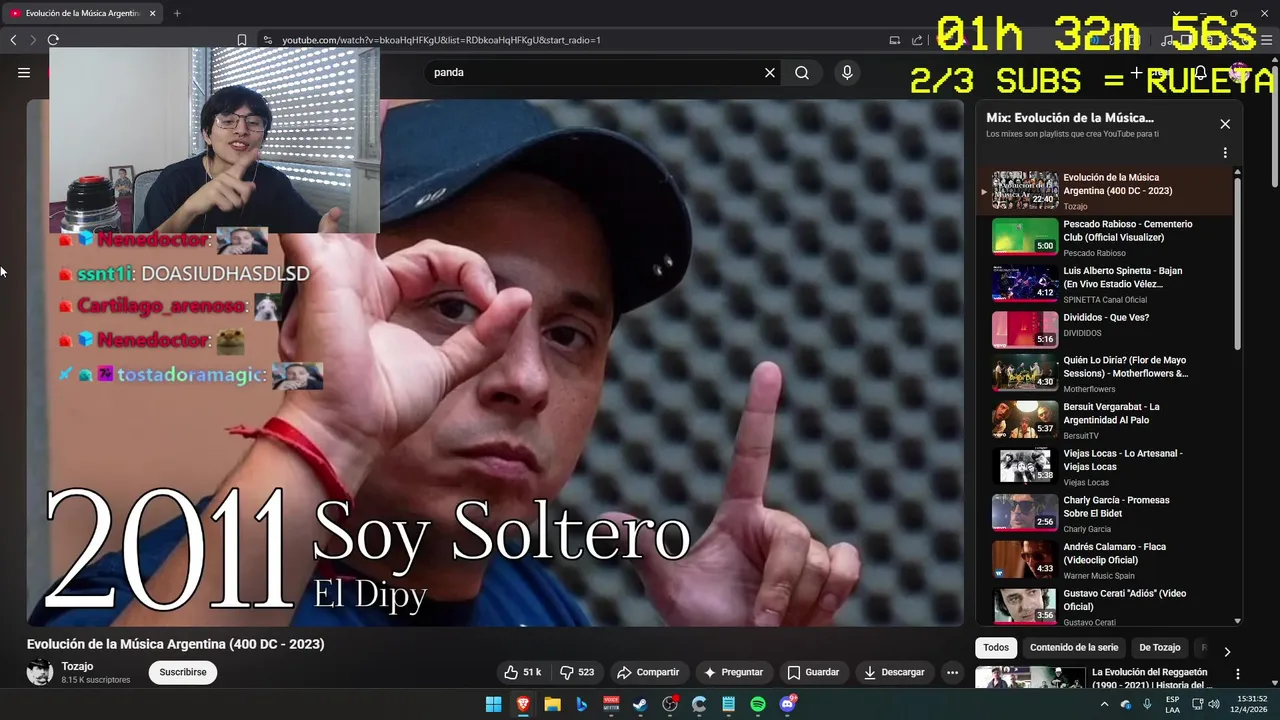Open the Notepad icon in the taskbar
Image resolution: width=1280 pixels, height=720 pixels.
click(x=728, y=705)
